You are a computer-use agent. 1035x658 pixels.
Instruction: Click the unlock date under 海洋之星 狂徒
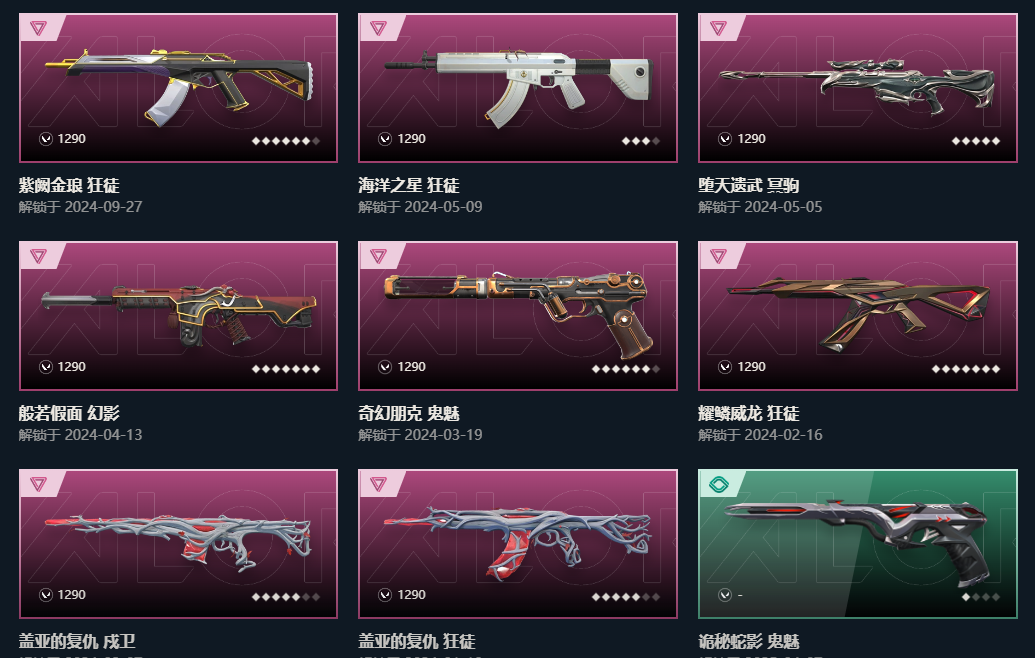(420, 207)
